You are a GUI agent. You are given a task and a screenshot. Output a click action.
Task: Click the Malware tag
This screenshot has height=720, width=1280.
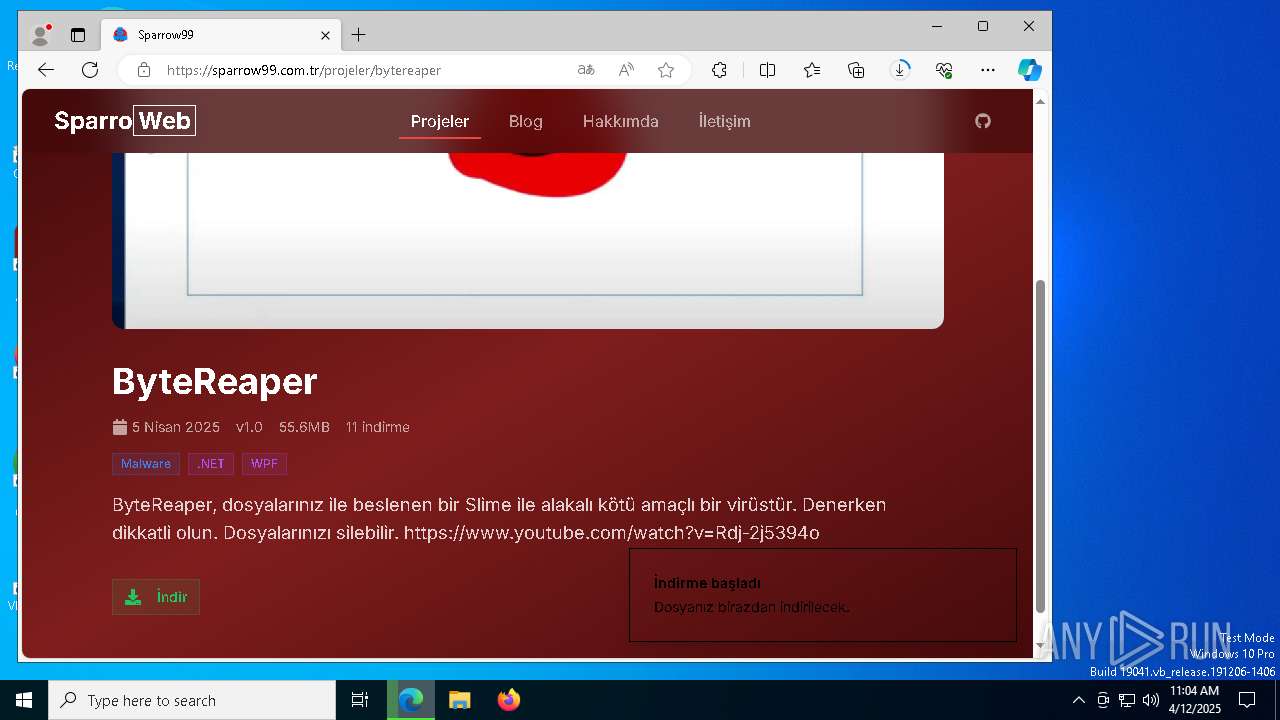(x=146, y=464)
